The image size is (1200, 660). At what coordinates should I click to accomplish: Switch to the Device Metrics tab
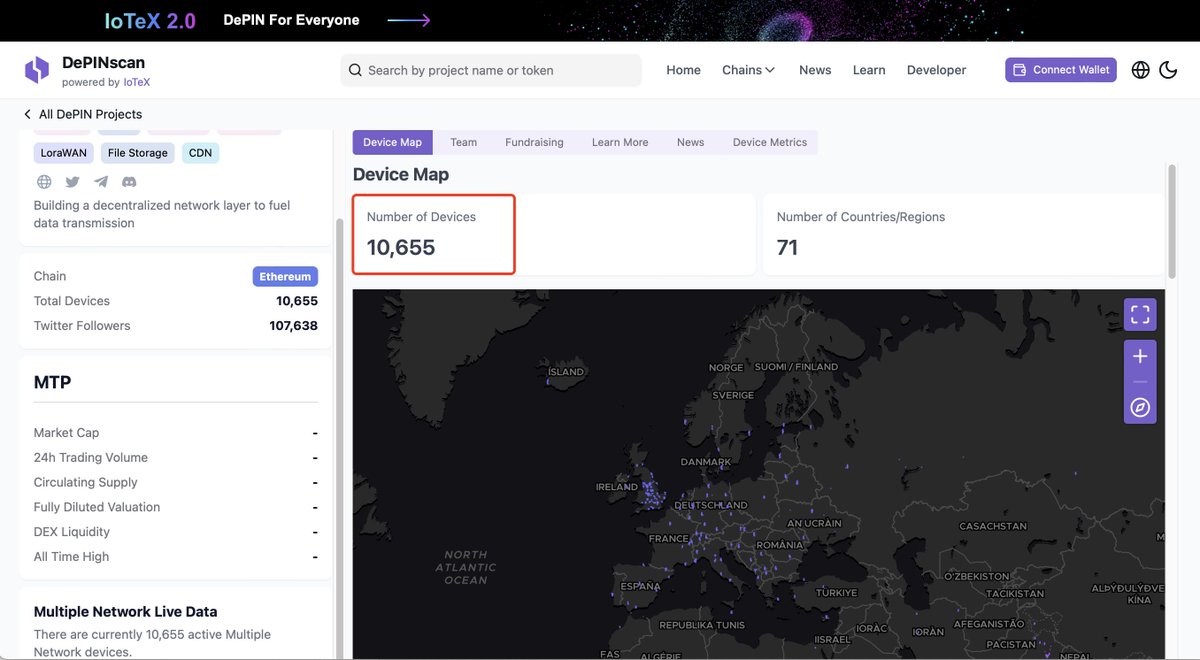[x=770, y=142]
